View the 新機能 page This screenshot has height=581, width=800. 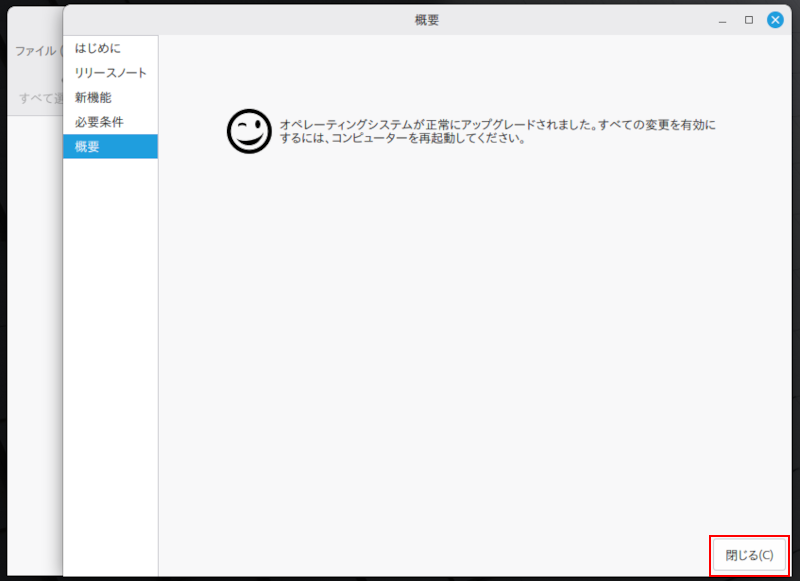pos(96,98)
